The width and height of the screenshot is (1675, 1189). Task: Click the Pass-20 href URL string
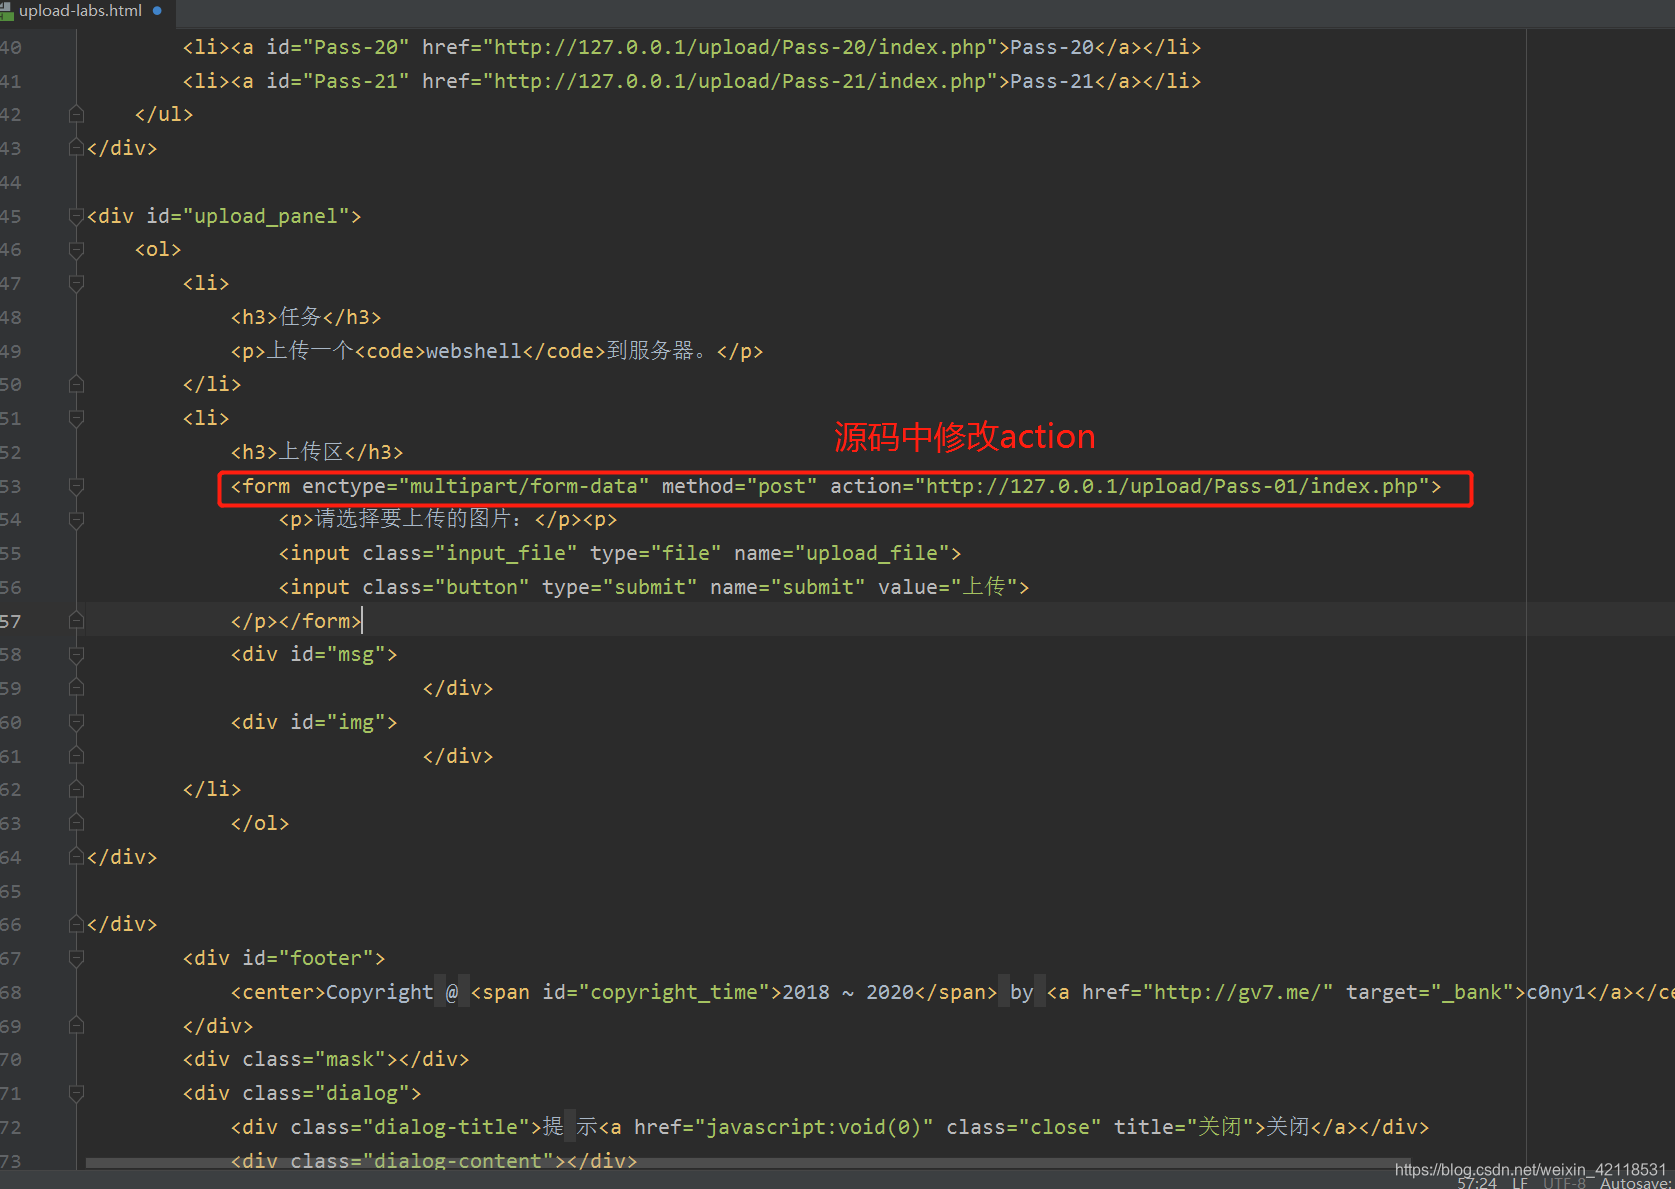740,47
